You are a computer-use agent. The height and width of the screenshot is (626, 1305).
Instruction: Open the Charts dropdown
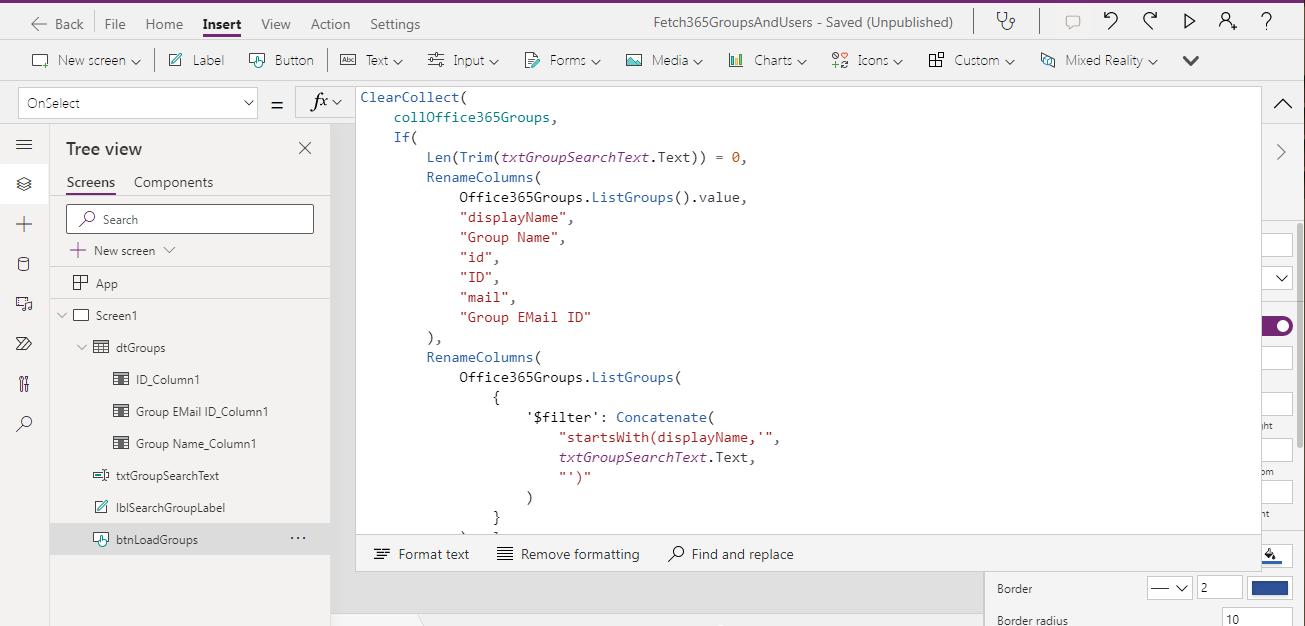point(767,60)
